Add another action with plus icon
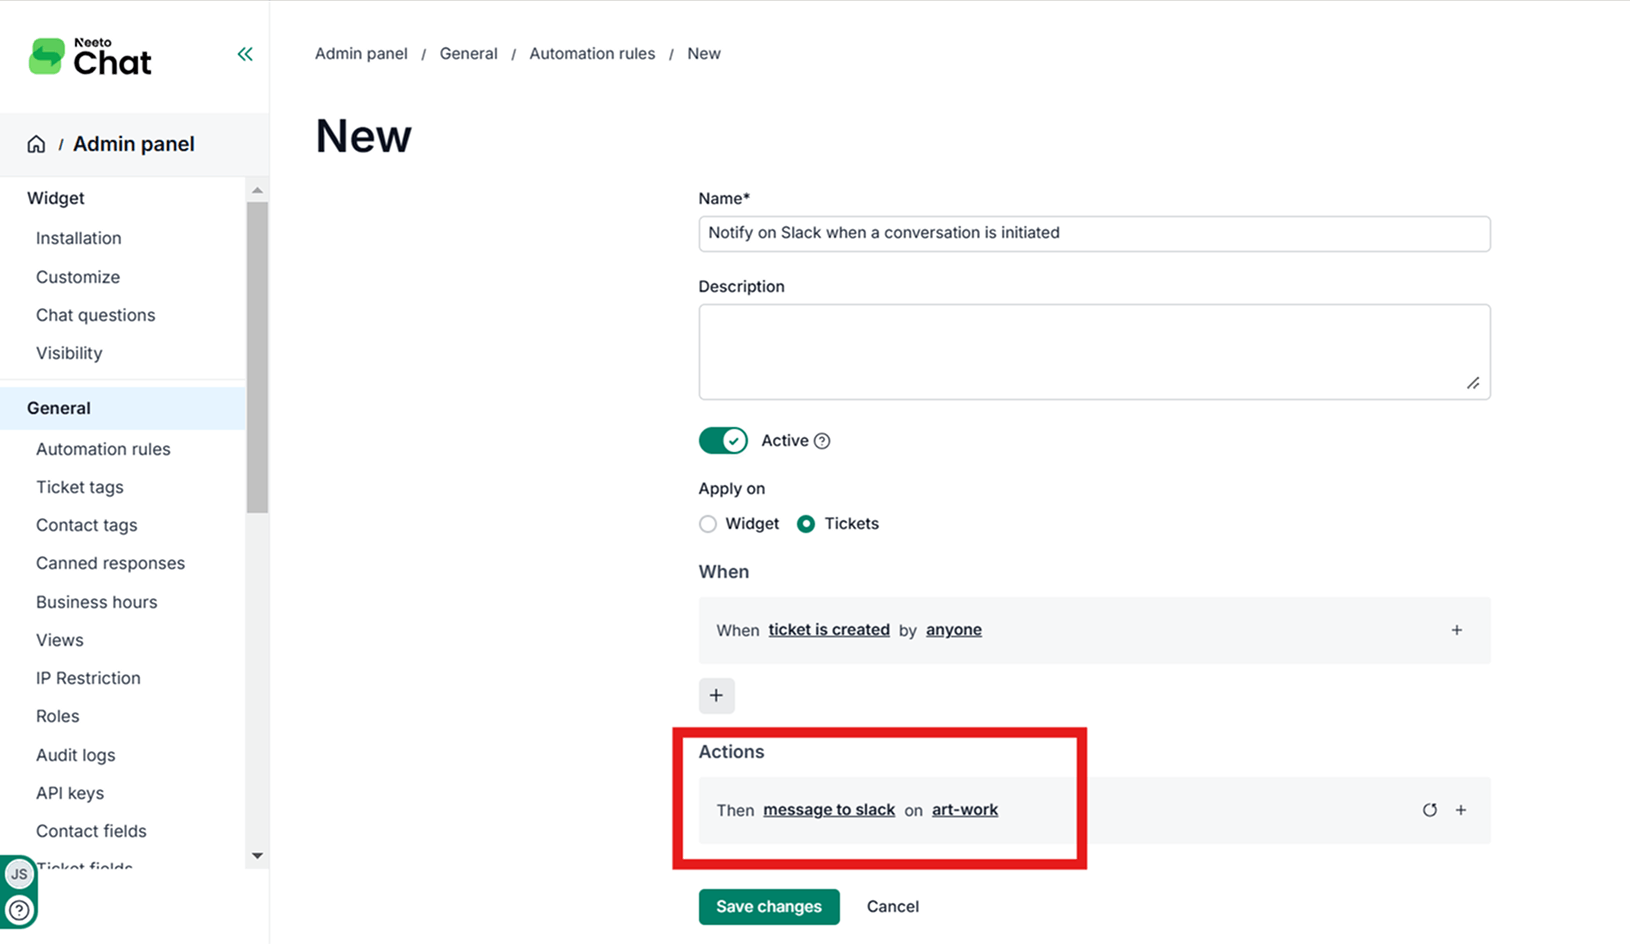 point(1461,810)
